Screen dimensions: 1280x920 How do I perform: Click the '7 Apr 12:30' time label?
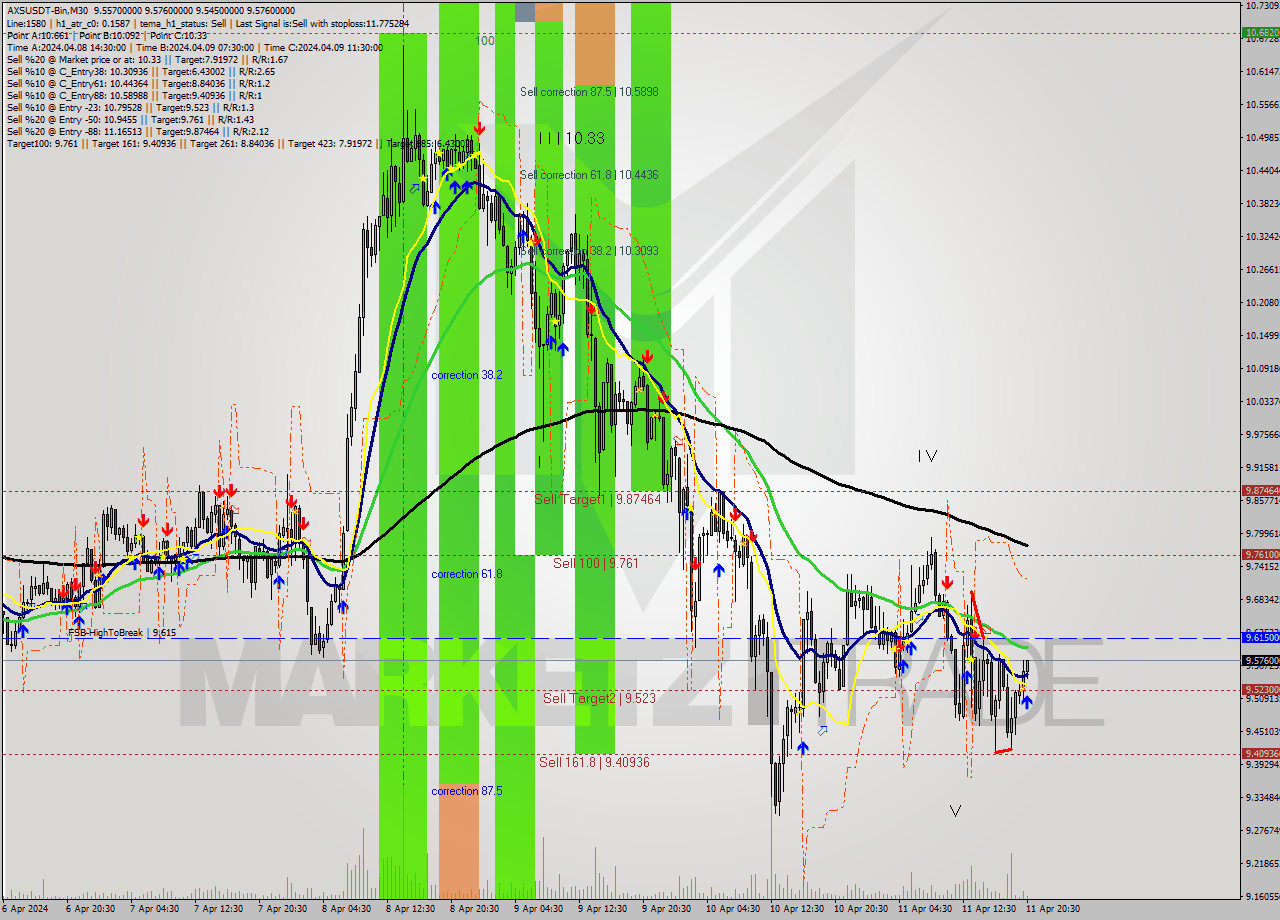(218, 909)
